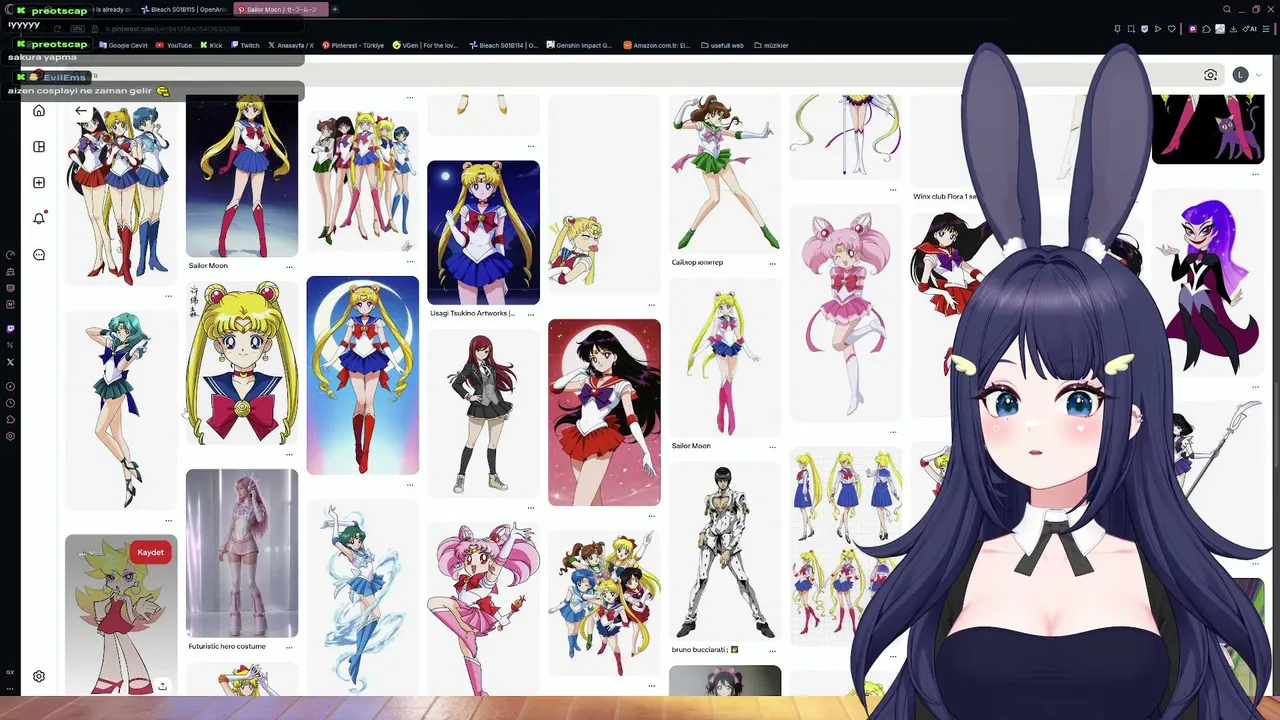
Task: Click the pin icon in browser toolbar
Action: (1117, 29)
